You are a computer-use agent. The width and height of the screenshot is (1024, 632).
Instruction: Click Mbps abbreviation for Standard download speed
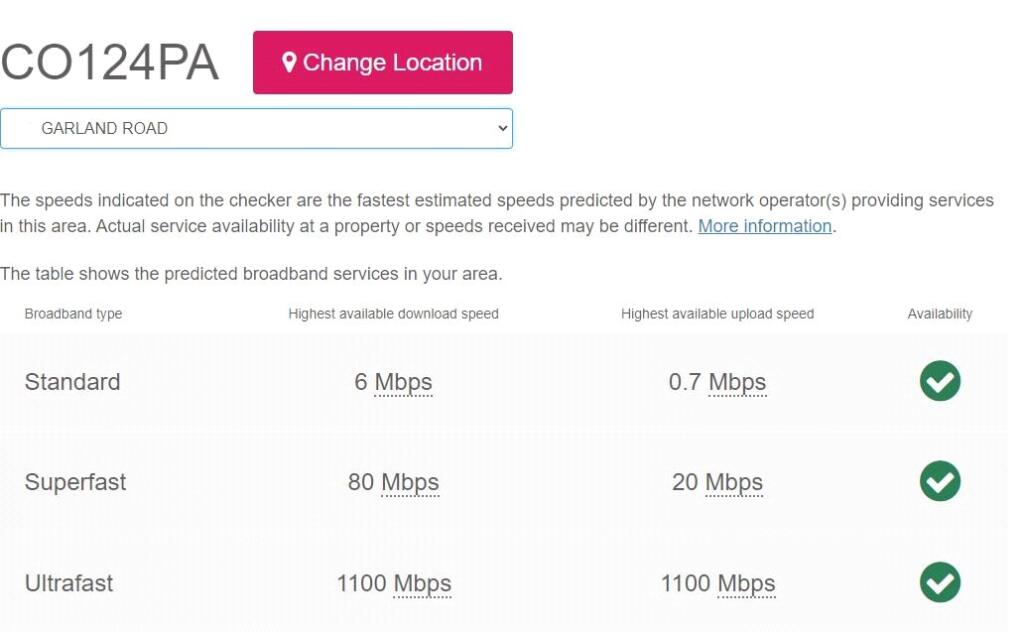pyautogui.click(x=403, y=382)
